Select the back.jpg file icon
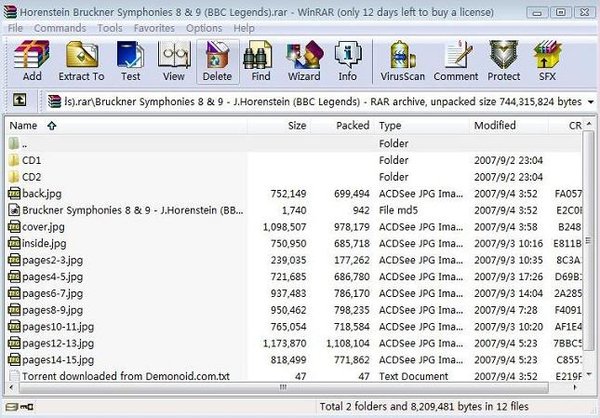The width and height of the screenshot is (600, 418). 14,193
